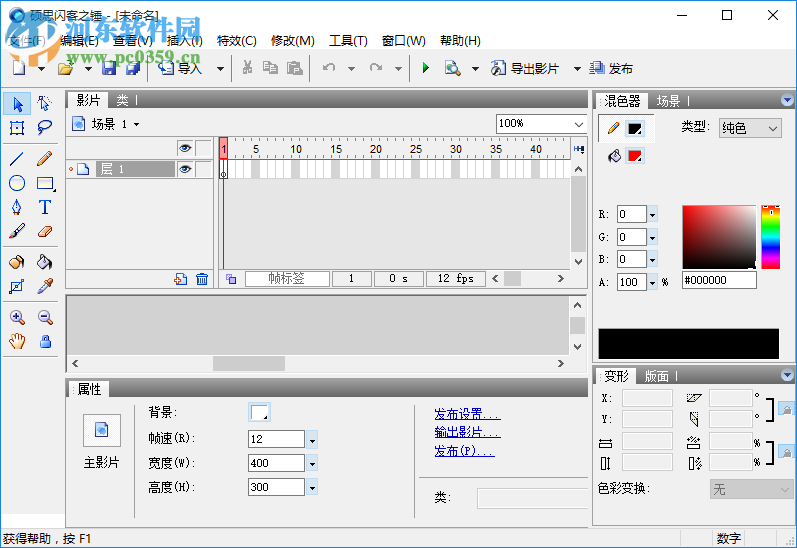This screenshot has height=548, width=797.
Task: Open the 工具(T) menu
Action: (x=348, y=41)
